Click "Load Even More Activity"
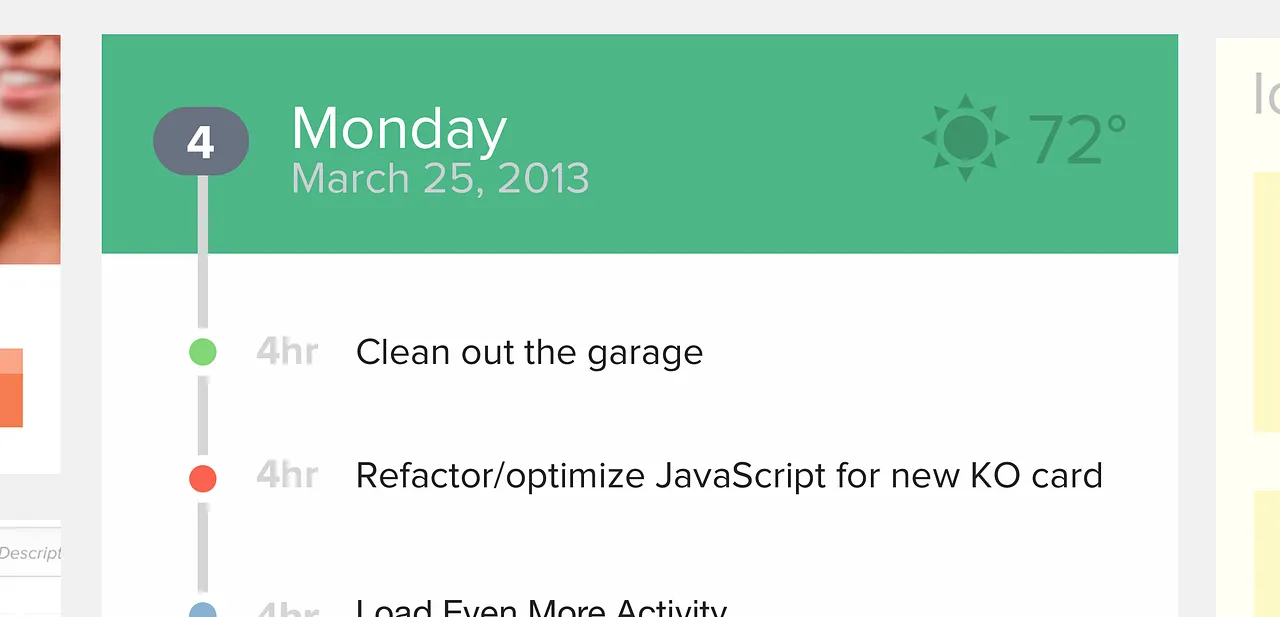This screenshot has height=617, width=1280. point(541,608)
